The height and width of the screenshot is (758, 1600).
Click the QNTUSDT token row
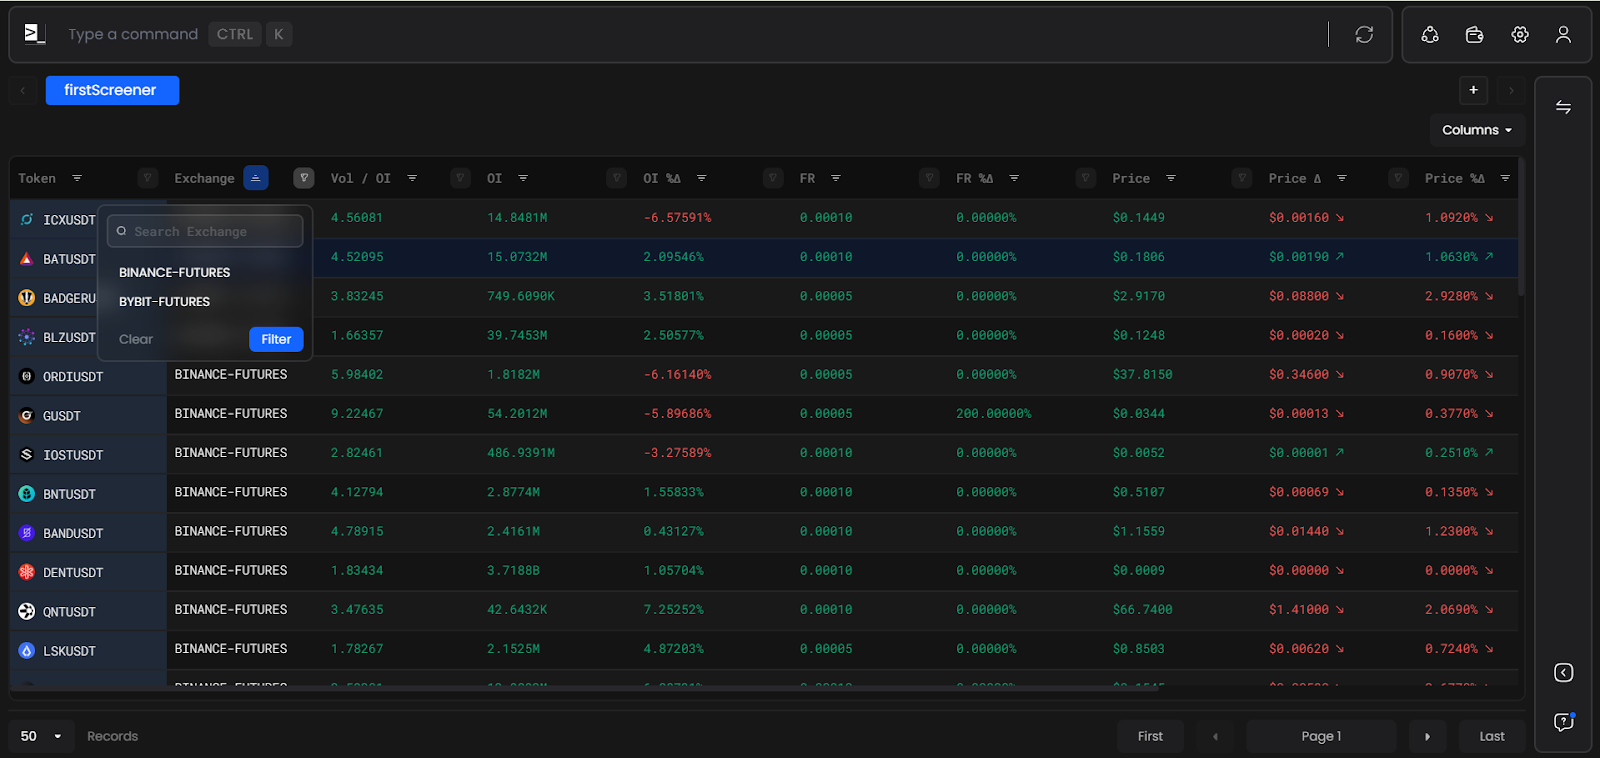(x=764, y=611)
